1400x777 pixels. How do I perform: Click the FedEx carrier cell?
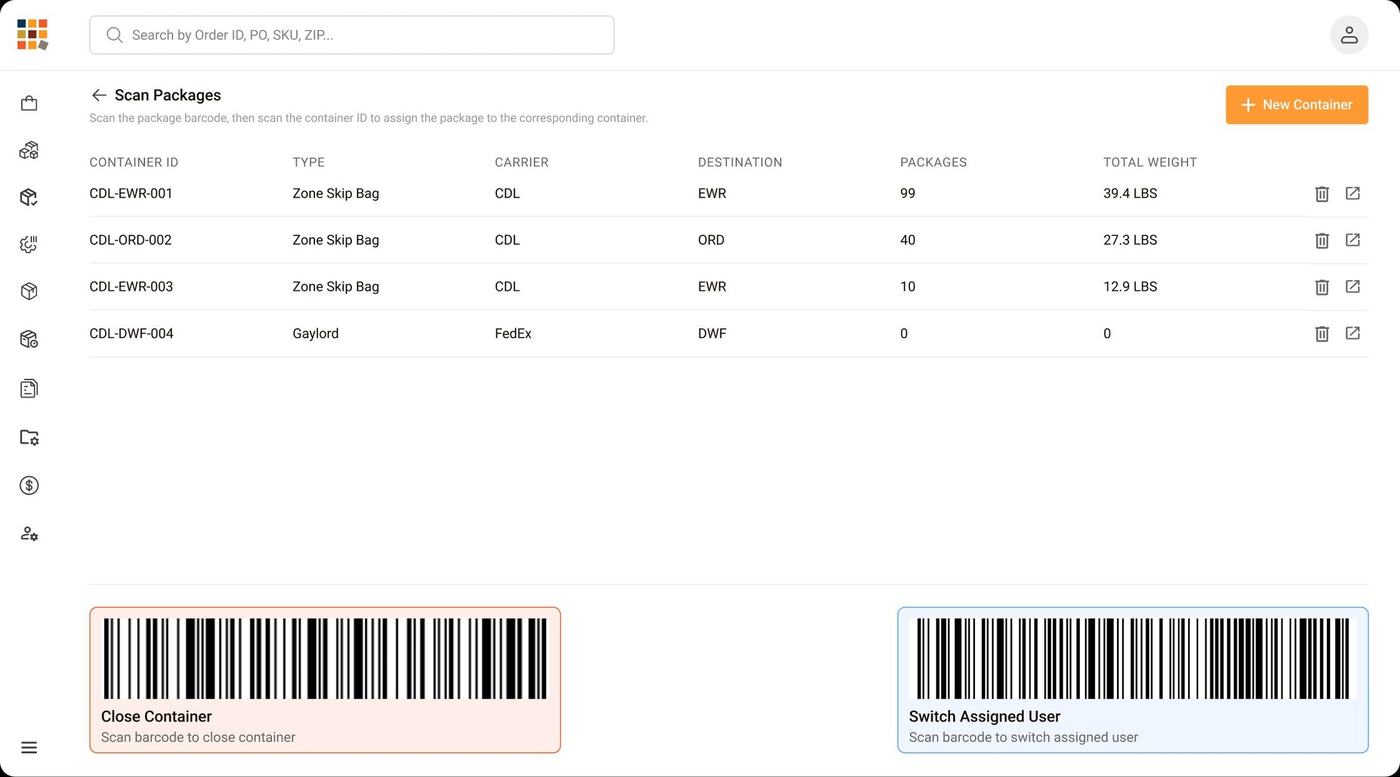(513, 333)
